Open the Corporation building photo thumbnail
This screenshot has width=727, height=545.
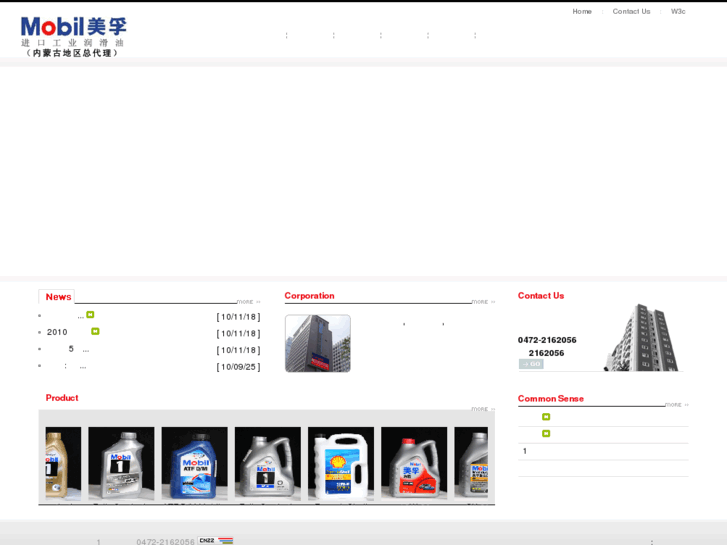click(318, 343)
